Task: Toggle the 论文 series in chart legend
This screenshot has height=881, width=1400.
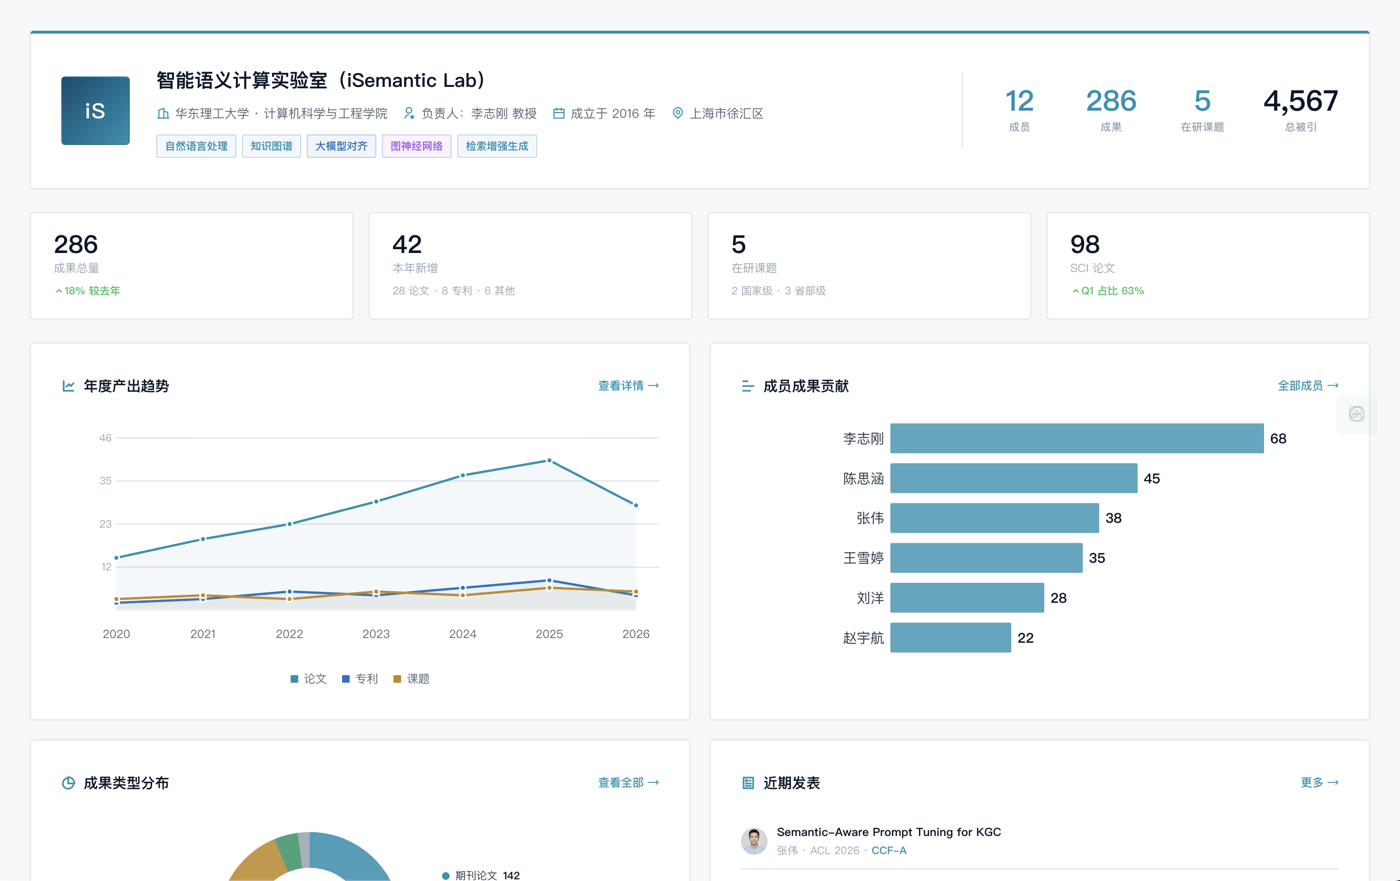Action: coord(308,679)
